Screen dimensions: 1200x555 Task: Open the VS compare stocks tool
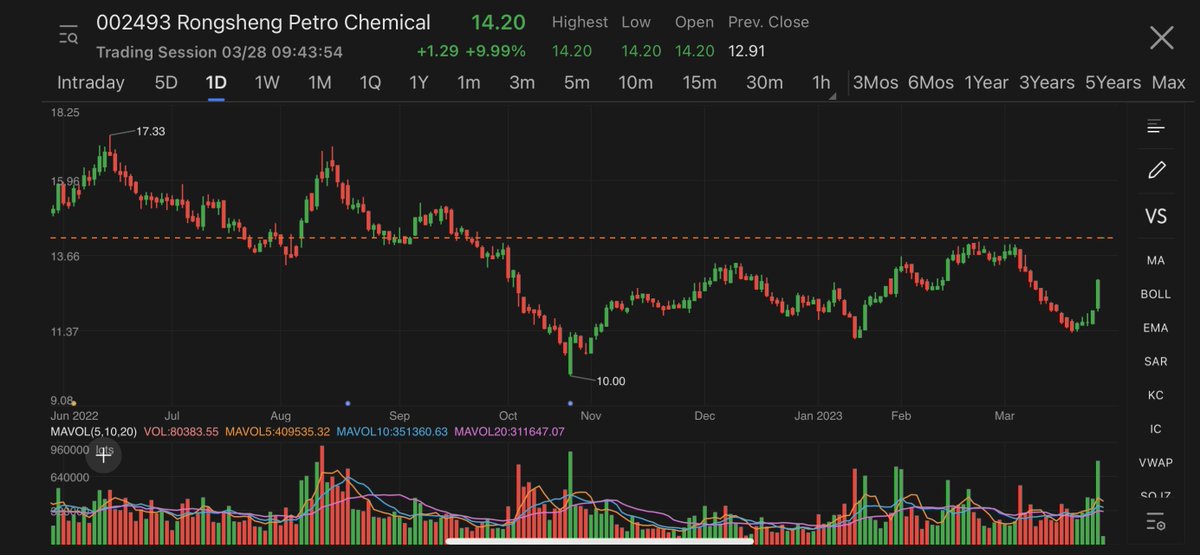coord(1156,216)
